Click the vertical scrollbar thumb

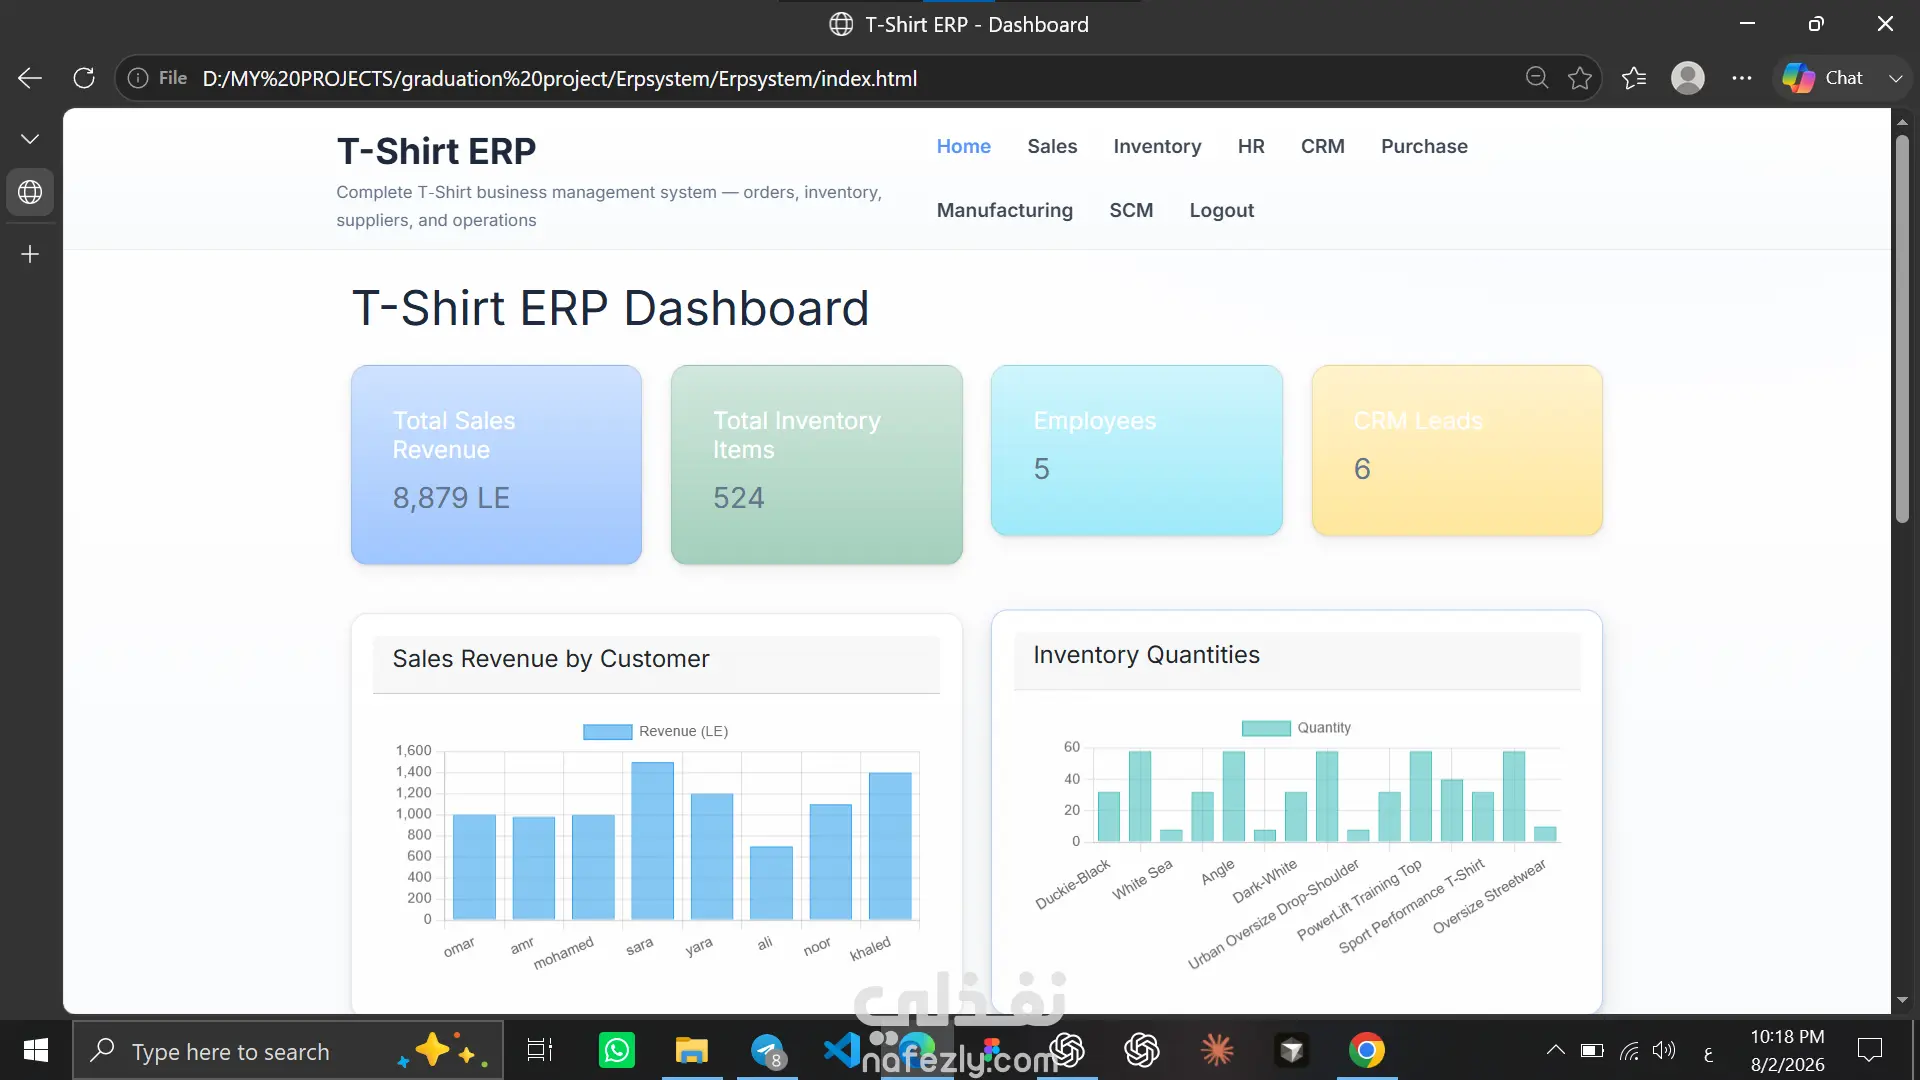[x=1902, y=329]
